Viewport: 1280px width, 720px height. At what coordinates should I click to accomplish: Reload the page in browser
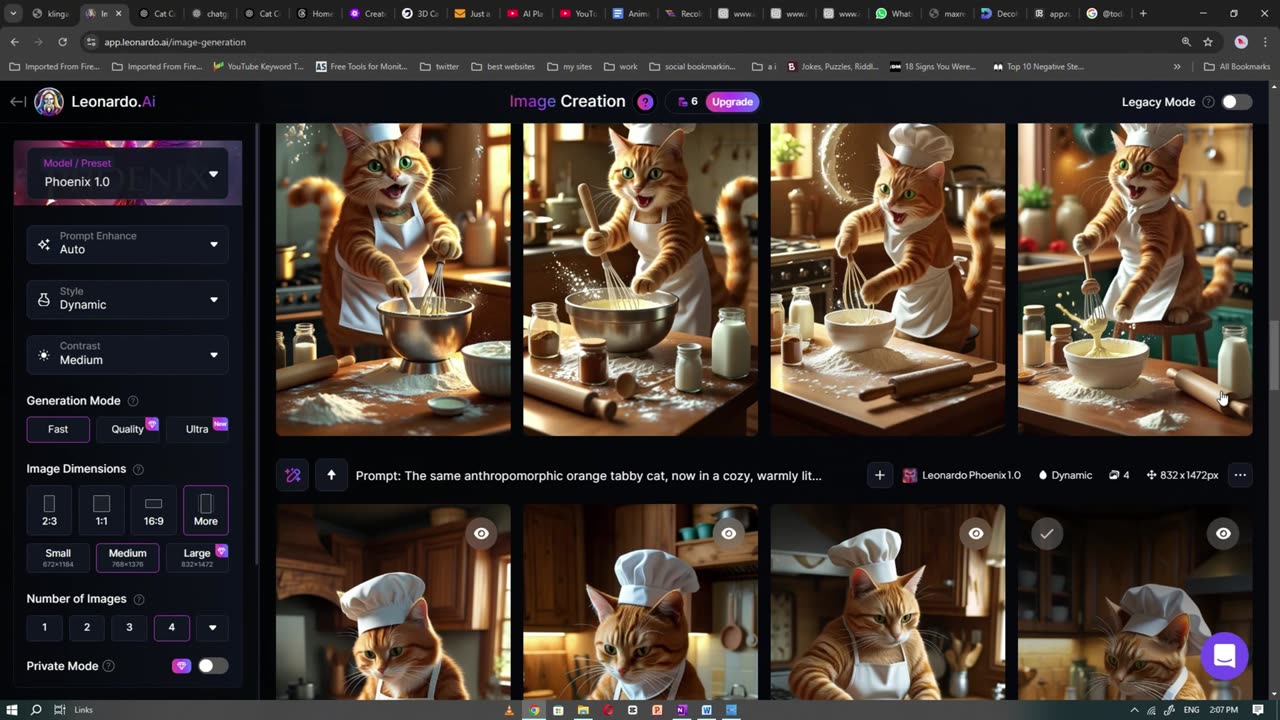click(62, 42)
